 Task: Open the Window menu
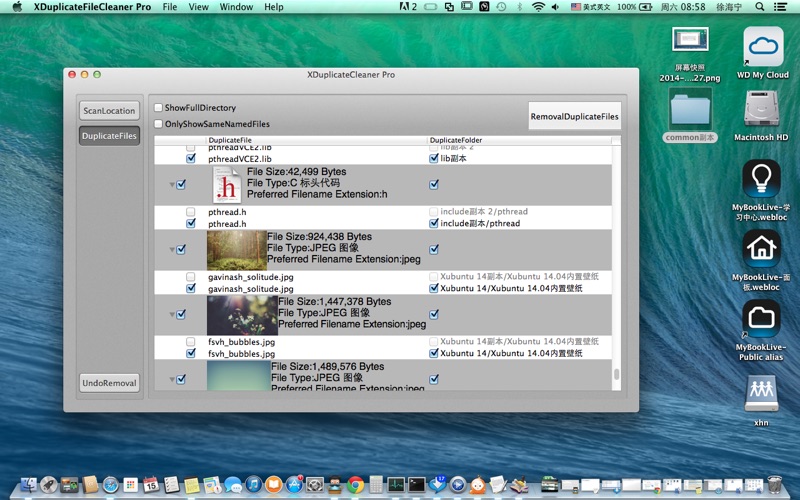pyautogui.click(x=236, y=7)
